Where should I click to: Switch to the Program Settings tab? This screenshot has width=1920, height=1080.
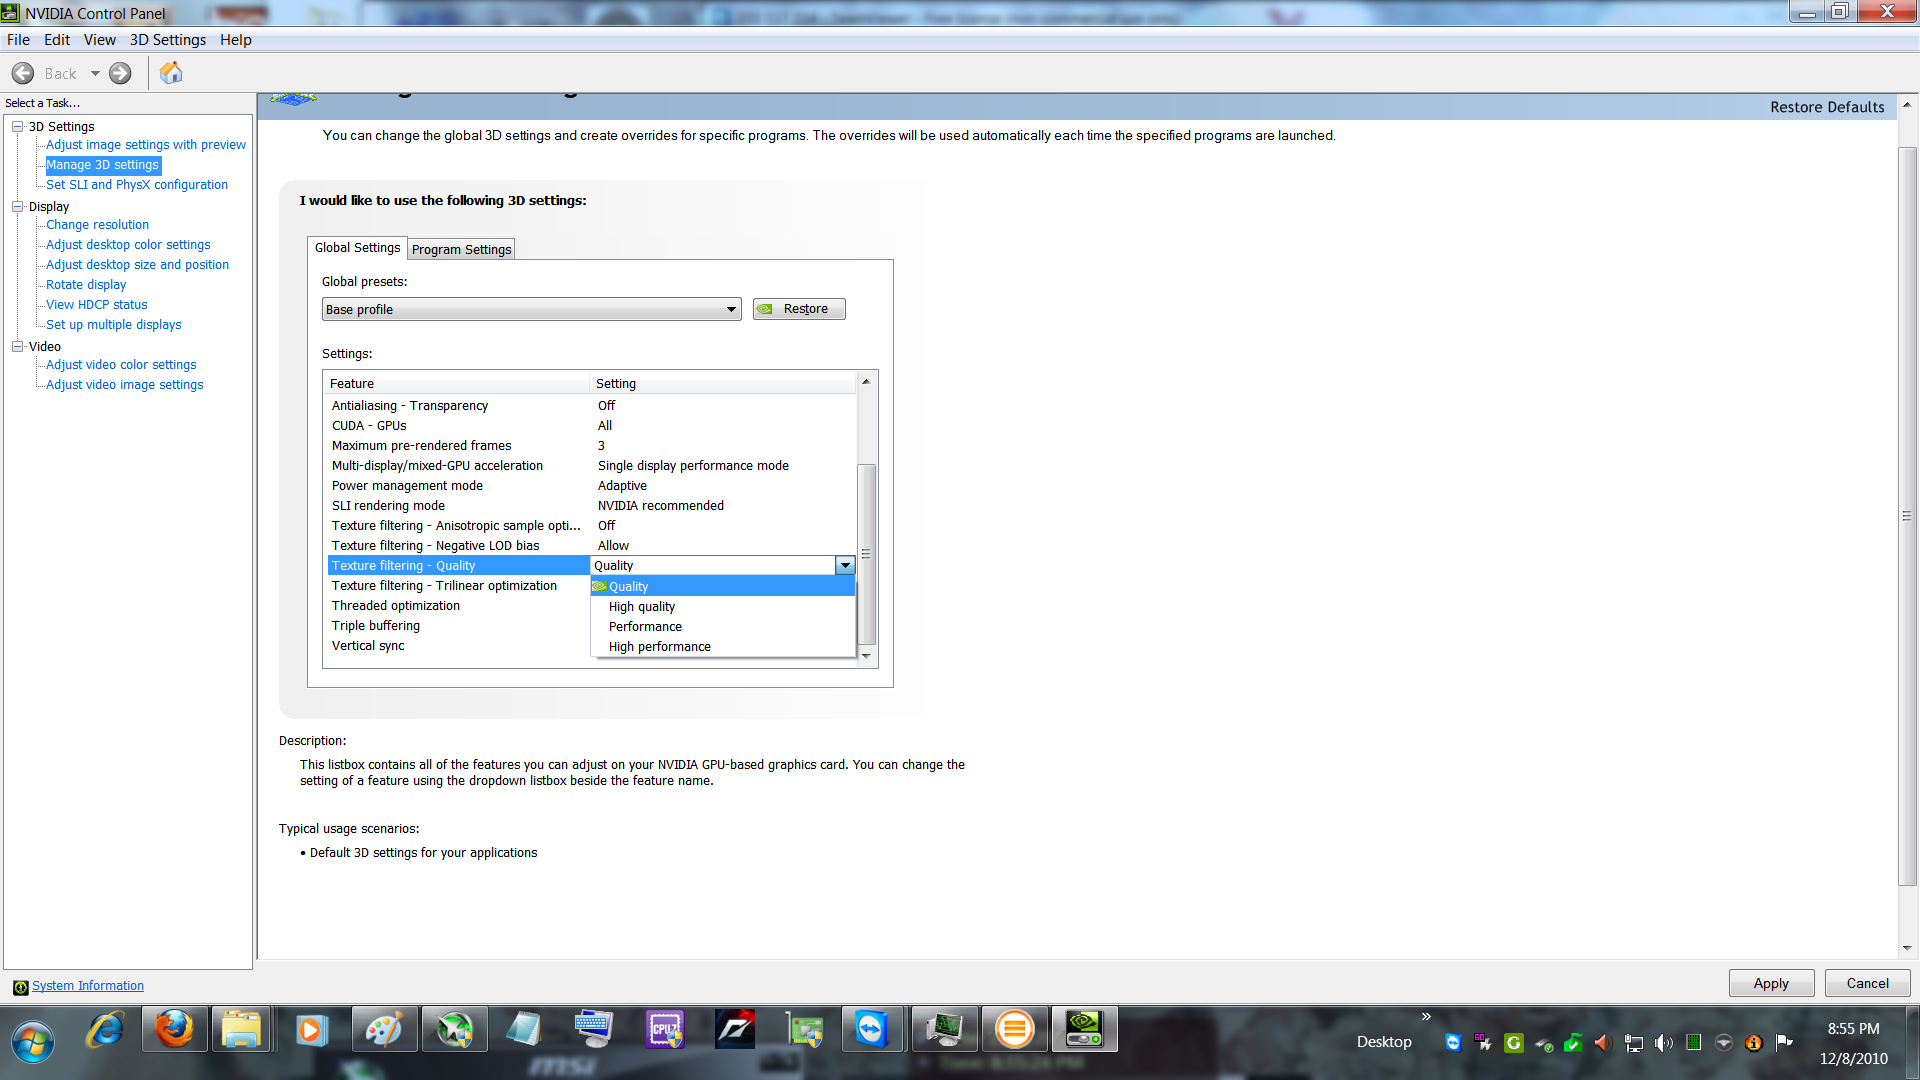click(x=461, y=249)
